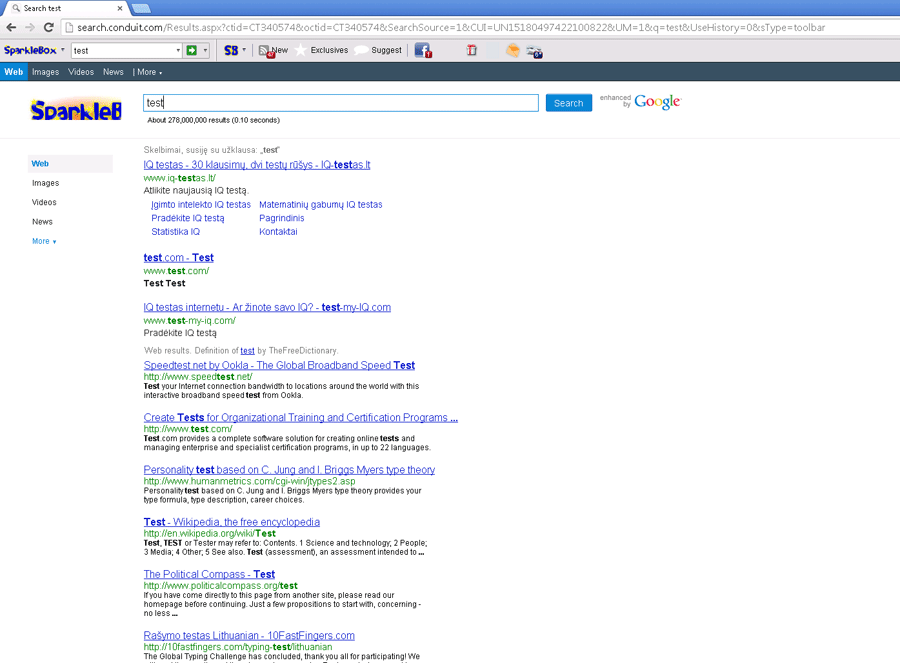Open the Test - Wikipedia result link

click(231, 522)
